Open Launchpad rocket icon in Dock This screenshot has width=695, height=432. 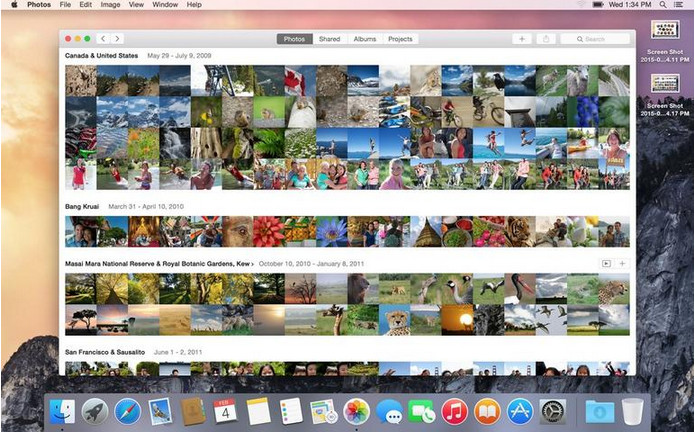tap(95, 412)
